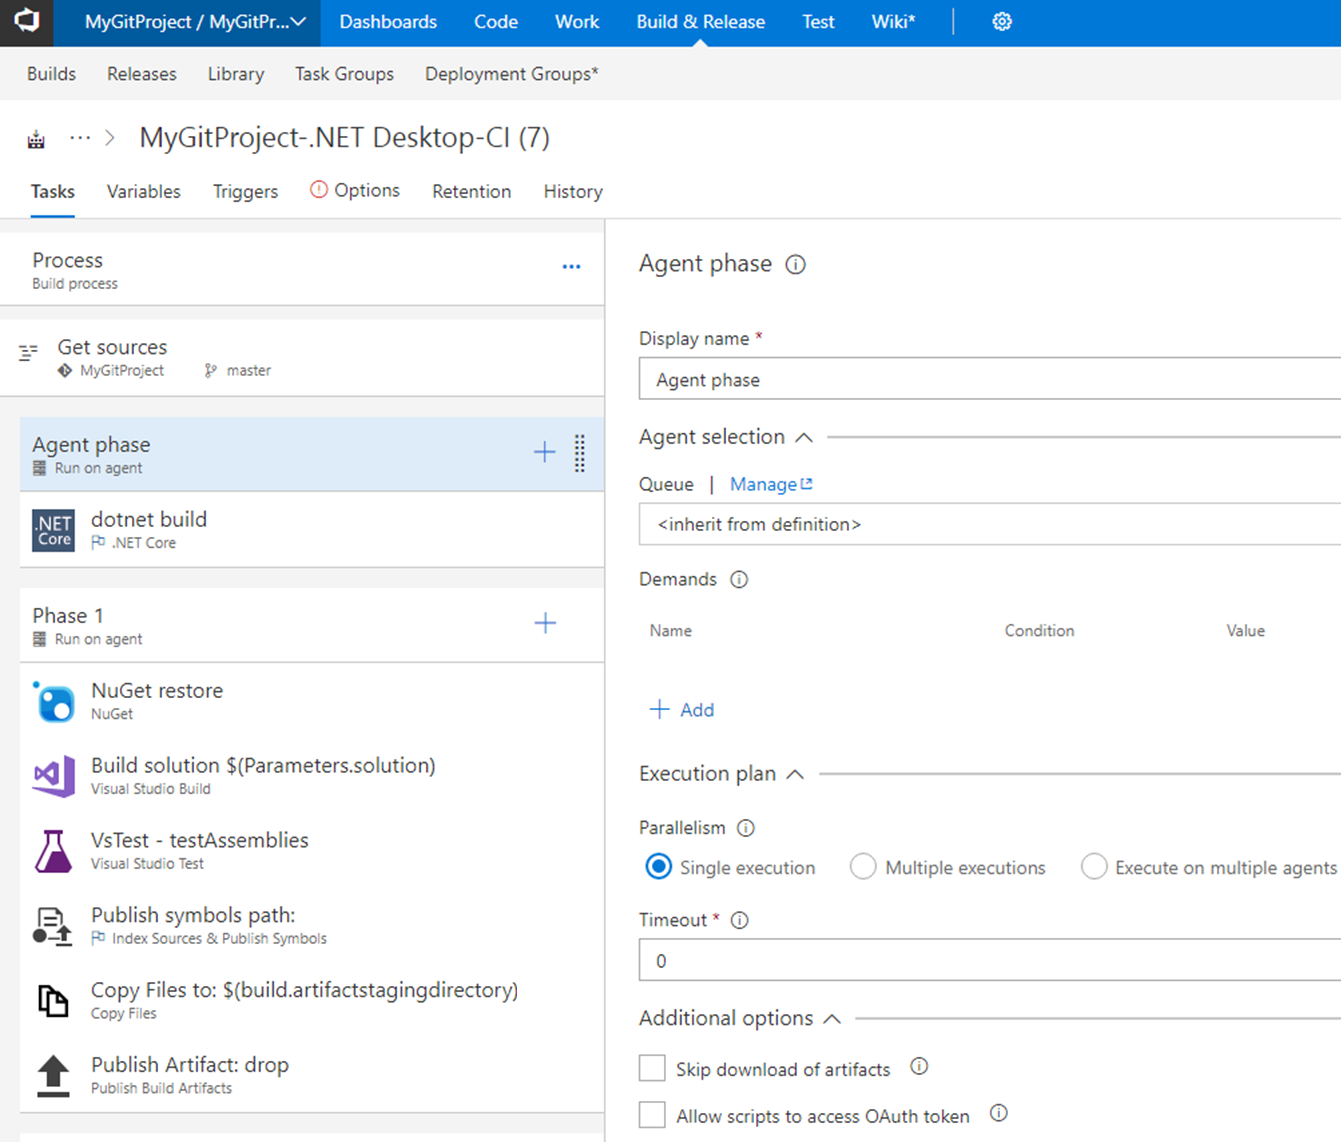Image resolution: width=1341 pixels, height=1142 pixels.
Task: Show Skip download of artifacts info
Action: 919,1067
